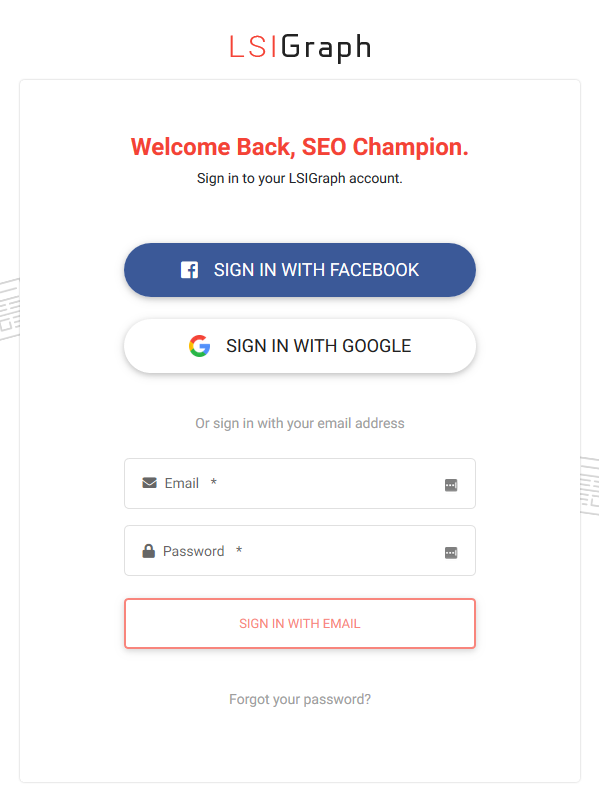Click the Google G logo icon
Image resolution: width=599 pixels, height=798 pixels.
(199, 346)
